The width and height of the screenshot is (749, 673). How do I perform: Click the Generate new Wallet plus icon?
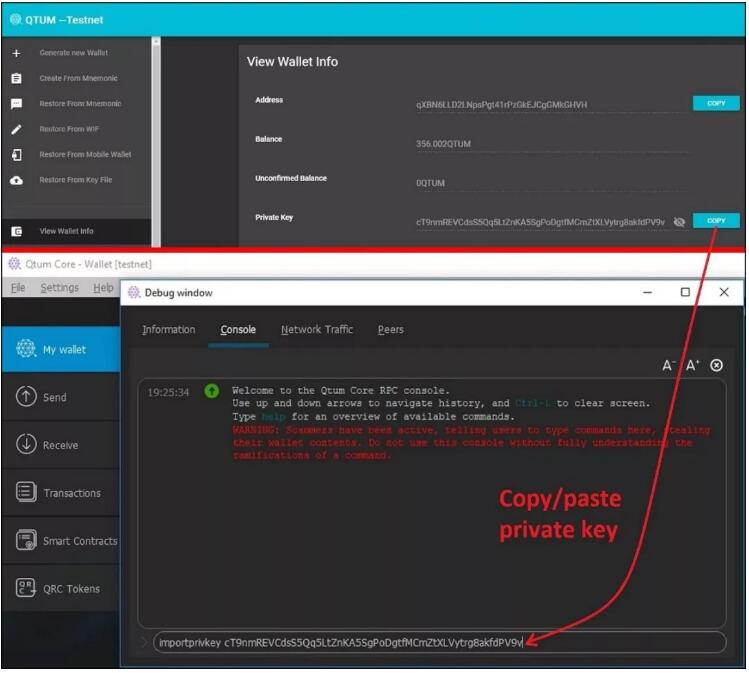(x=16, y=53)
